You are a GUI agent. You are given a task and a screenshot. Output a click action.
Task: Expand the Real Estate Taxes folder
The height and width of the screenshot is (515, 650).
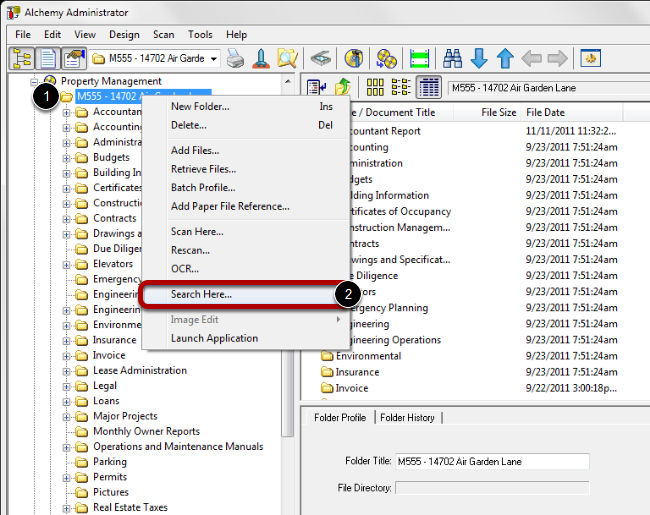[66, 508]
